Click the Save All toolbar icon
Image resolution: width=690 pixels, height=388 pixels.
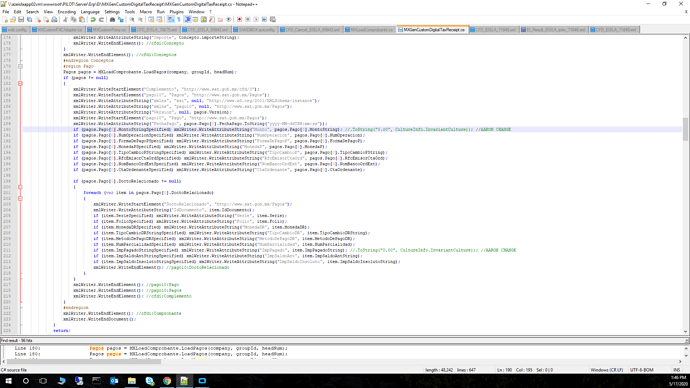tap(29, 19)
